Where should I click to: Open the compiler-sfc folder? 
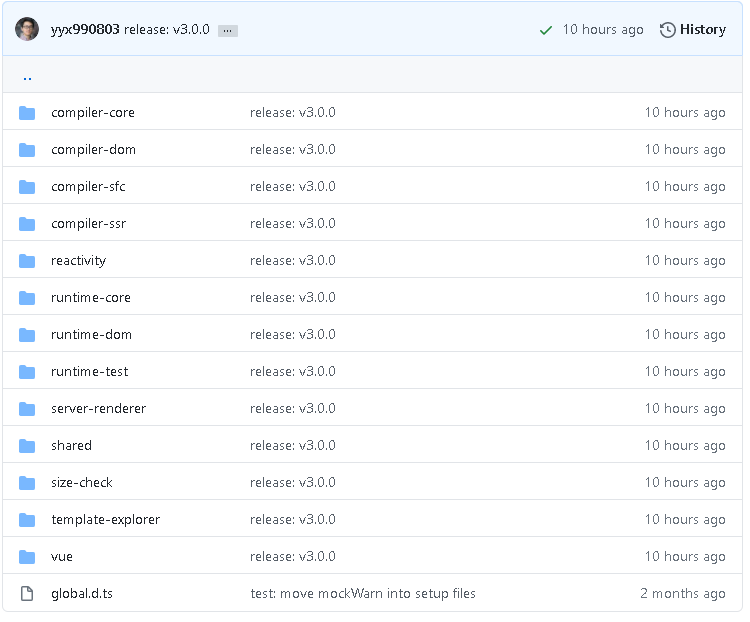click(x=88, y=187)
